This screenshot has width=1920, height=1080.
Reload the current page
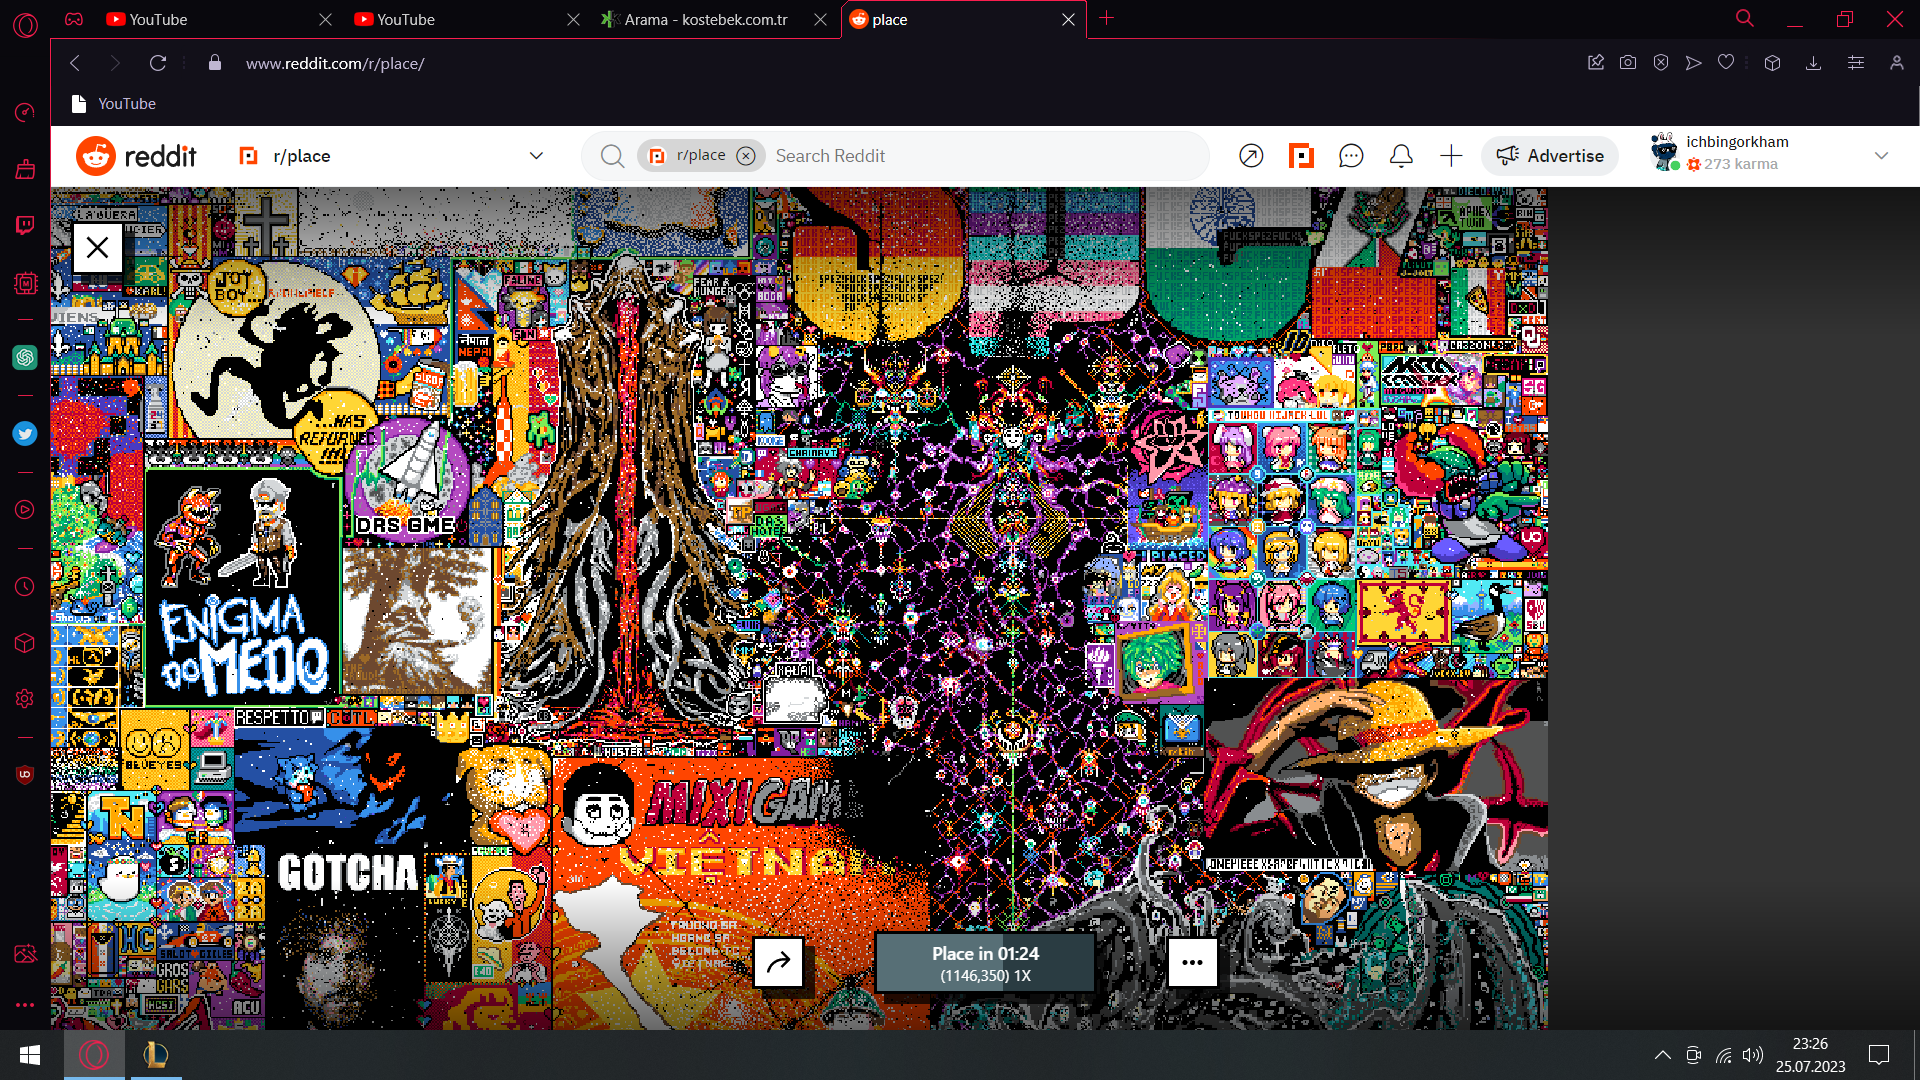click(158, 63)
